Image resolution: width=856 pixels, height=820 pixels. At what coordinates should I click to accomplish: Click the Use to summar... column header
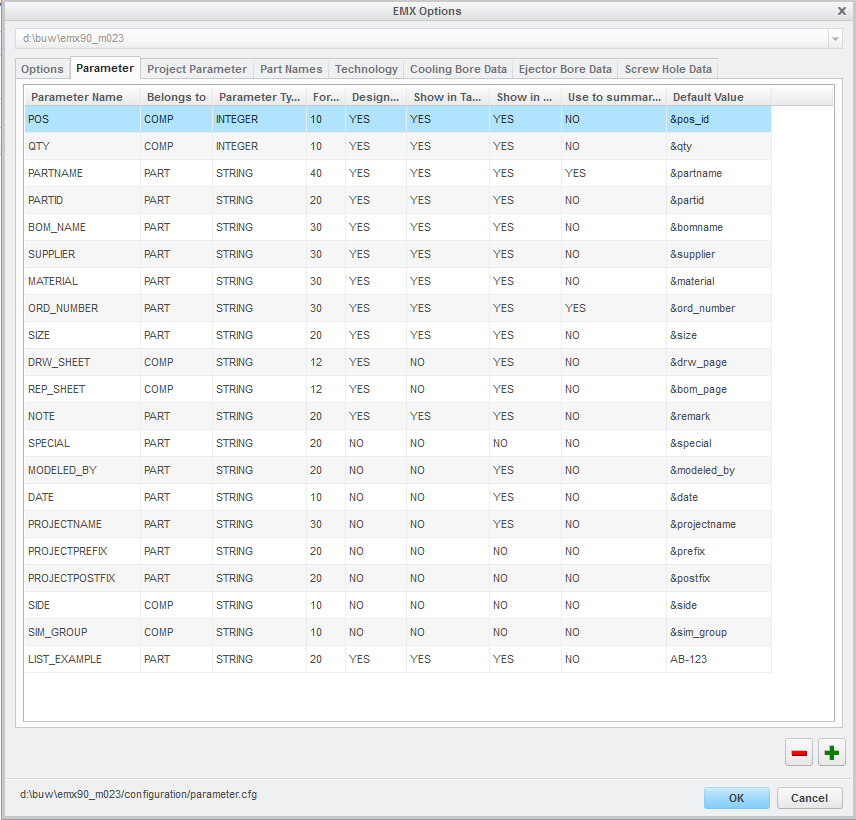click(x=614, y=97)
